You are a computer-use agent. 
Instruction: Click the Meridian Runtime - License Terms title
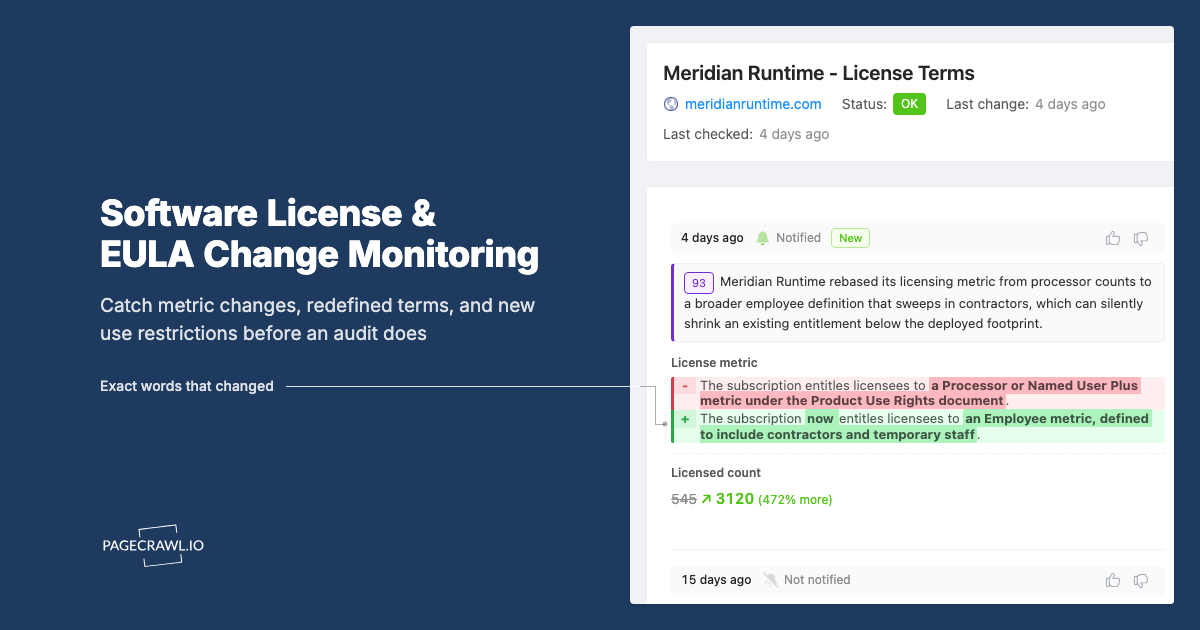click(819, 73)
